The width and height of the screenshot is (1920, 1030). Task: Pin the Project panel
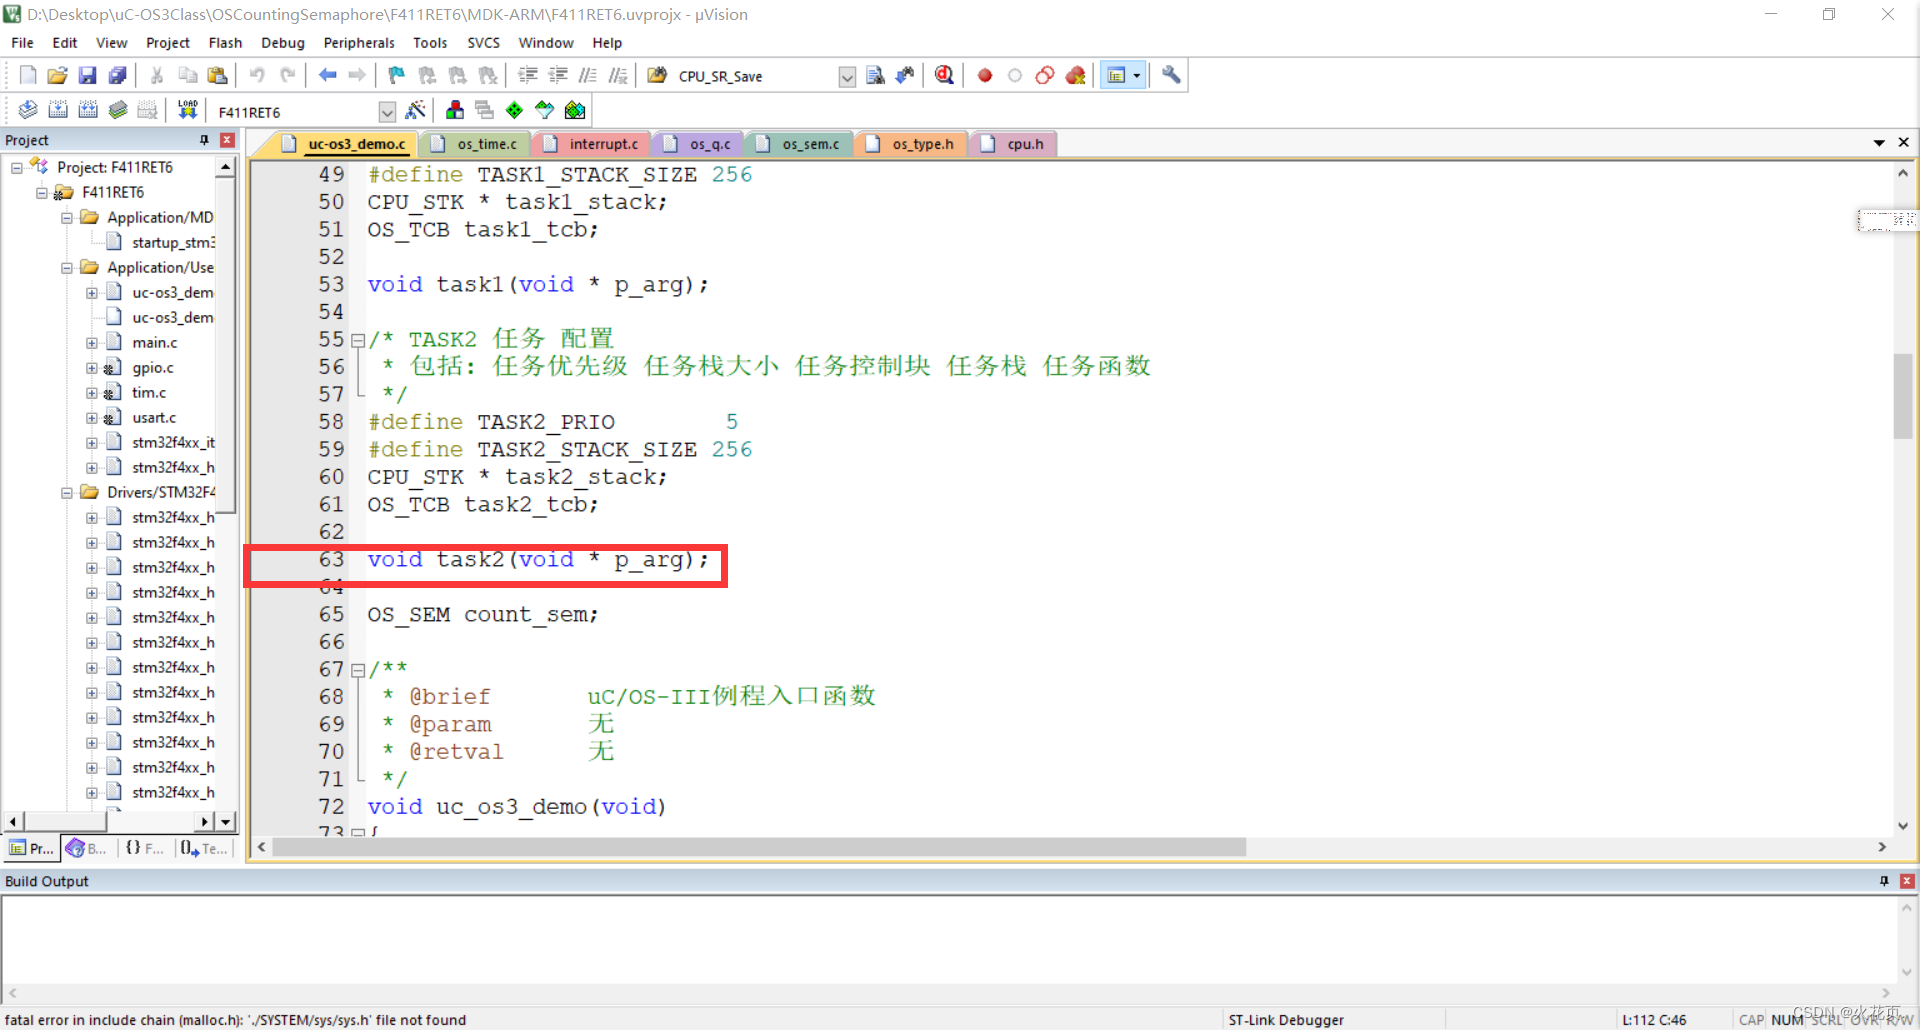pos(204,140)
